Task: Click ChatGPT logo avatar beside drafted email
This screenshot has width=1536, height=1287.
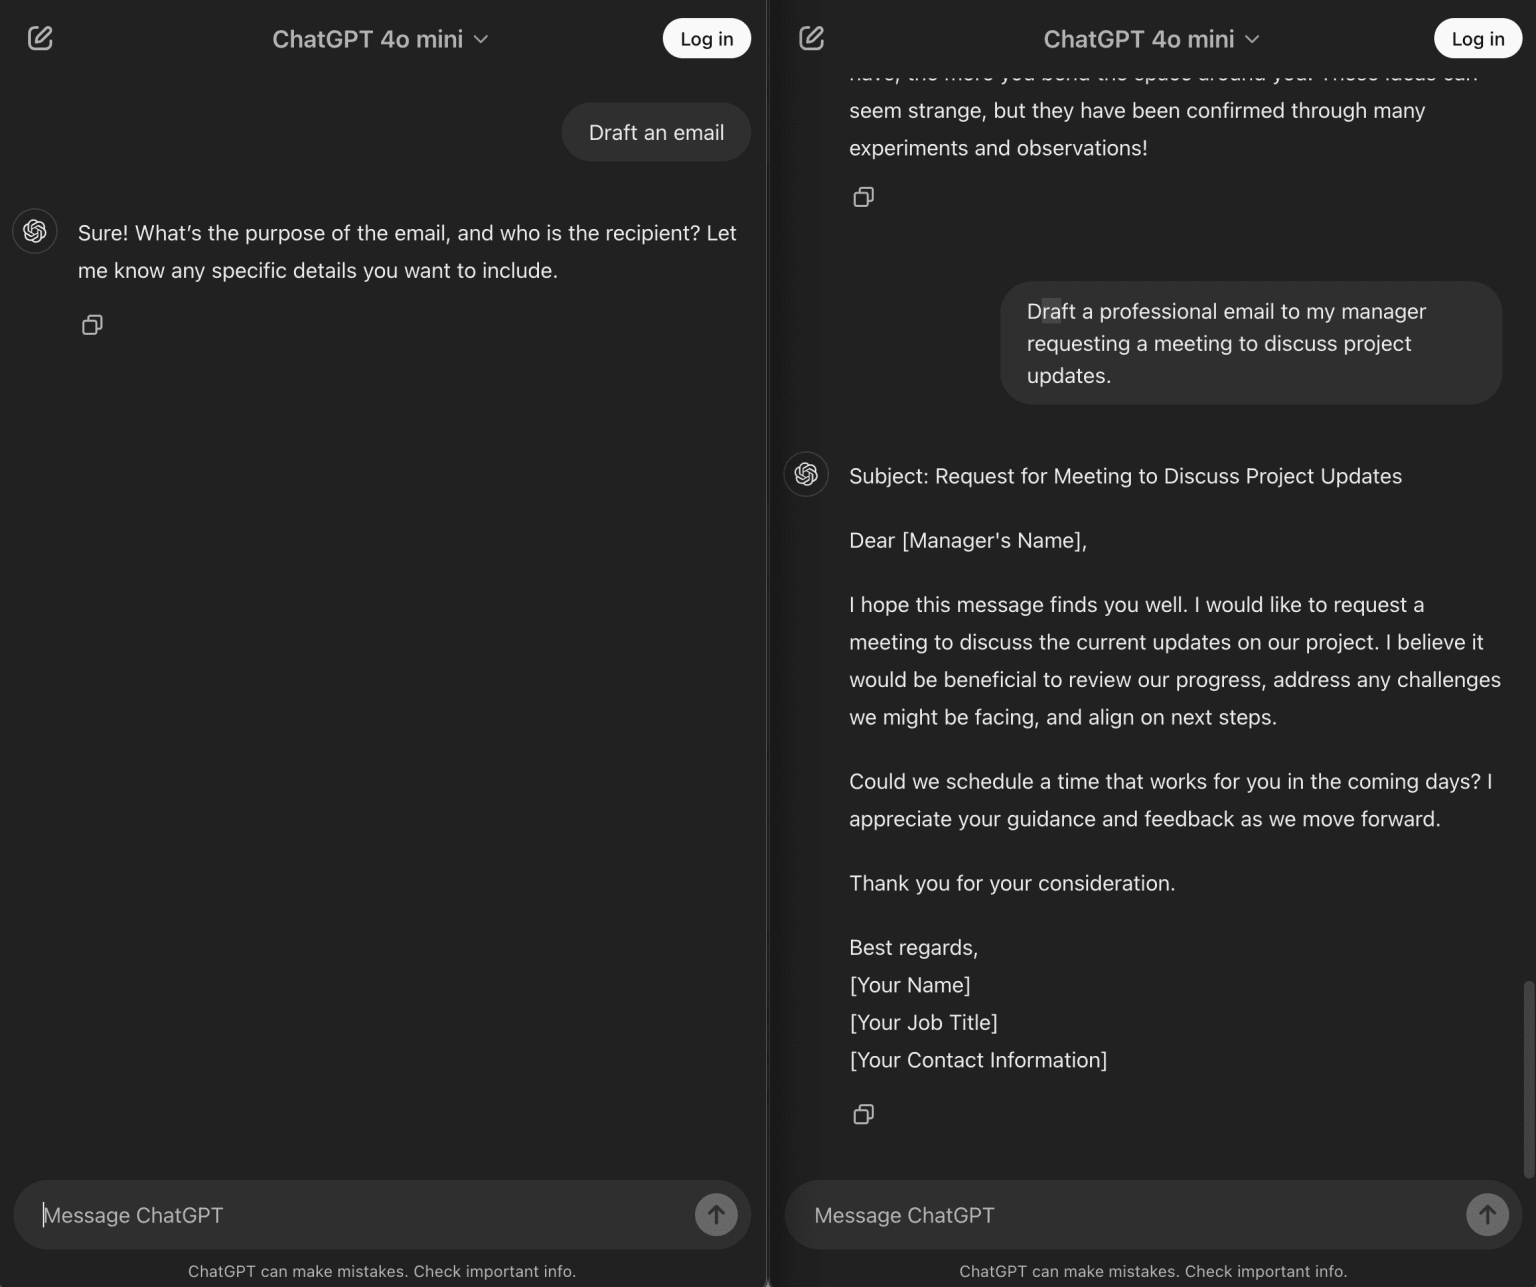Action: 806,474
